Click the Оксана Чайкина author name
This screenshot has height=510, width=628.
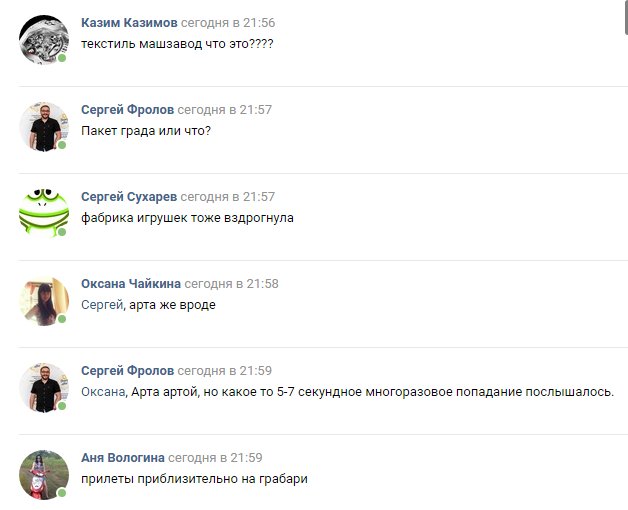(x=131, y=284)
